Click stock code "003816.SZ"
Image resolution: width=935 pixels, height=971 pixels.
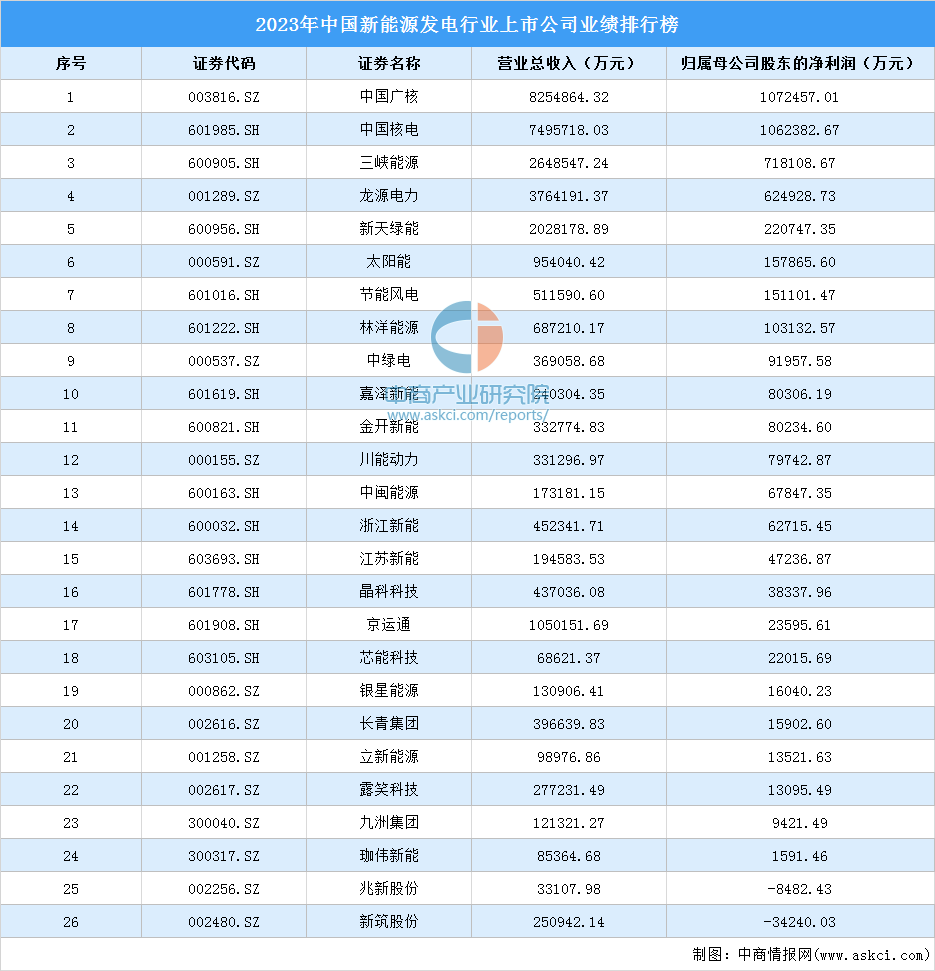click(x=224, y=97)
